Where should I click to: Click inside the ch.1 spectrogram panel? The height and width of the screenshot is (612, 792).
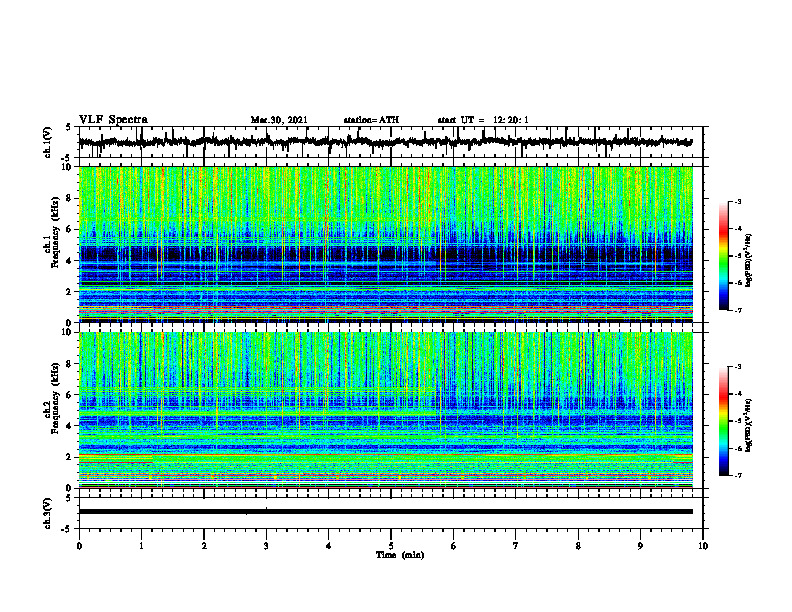386,244
